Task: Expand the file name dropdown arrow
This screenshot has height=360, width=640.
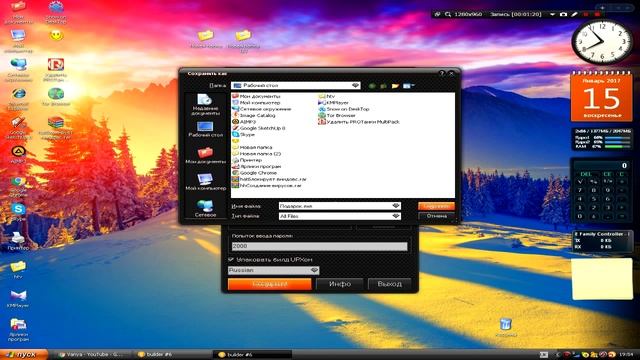Action: 396,206
